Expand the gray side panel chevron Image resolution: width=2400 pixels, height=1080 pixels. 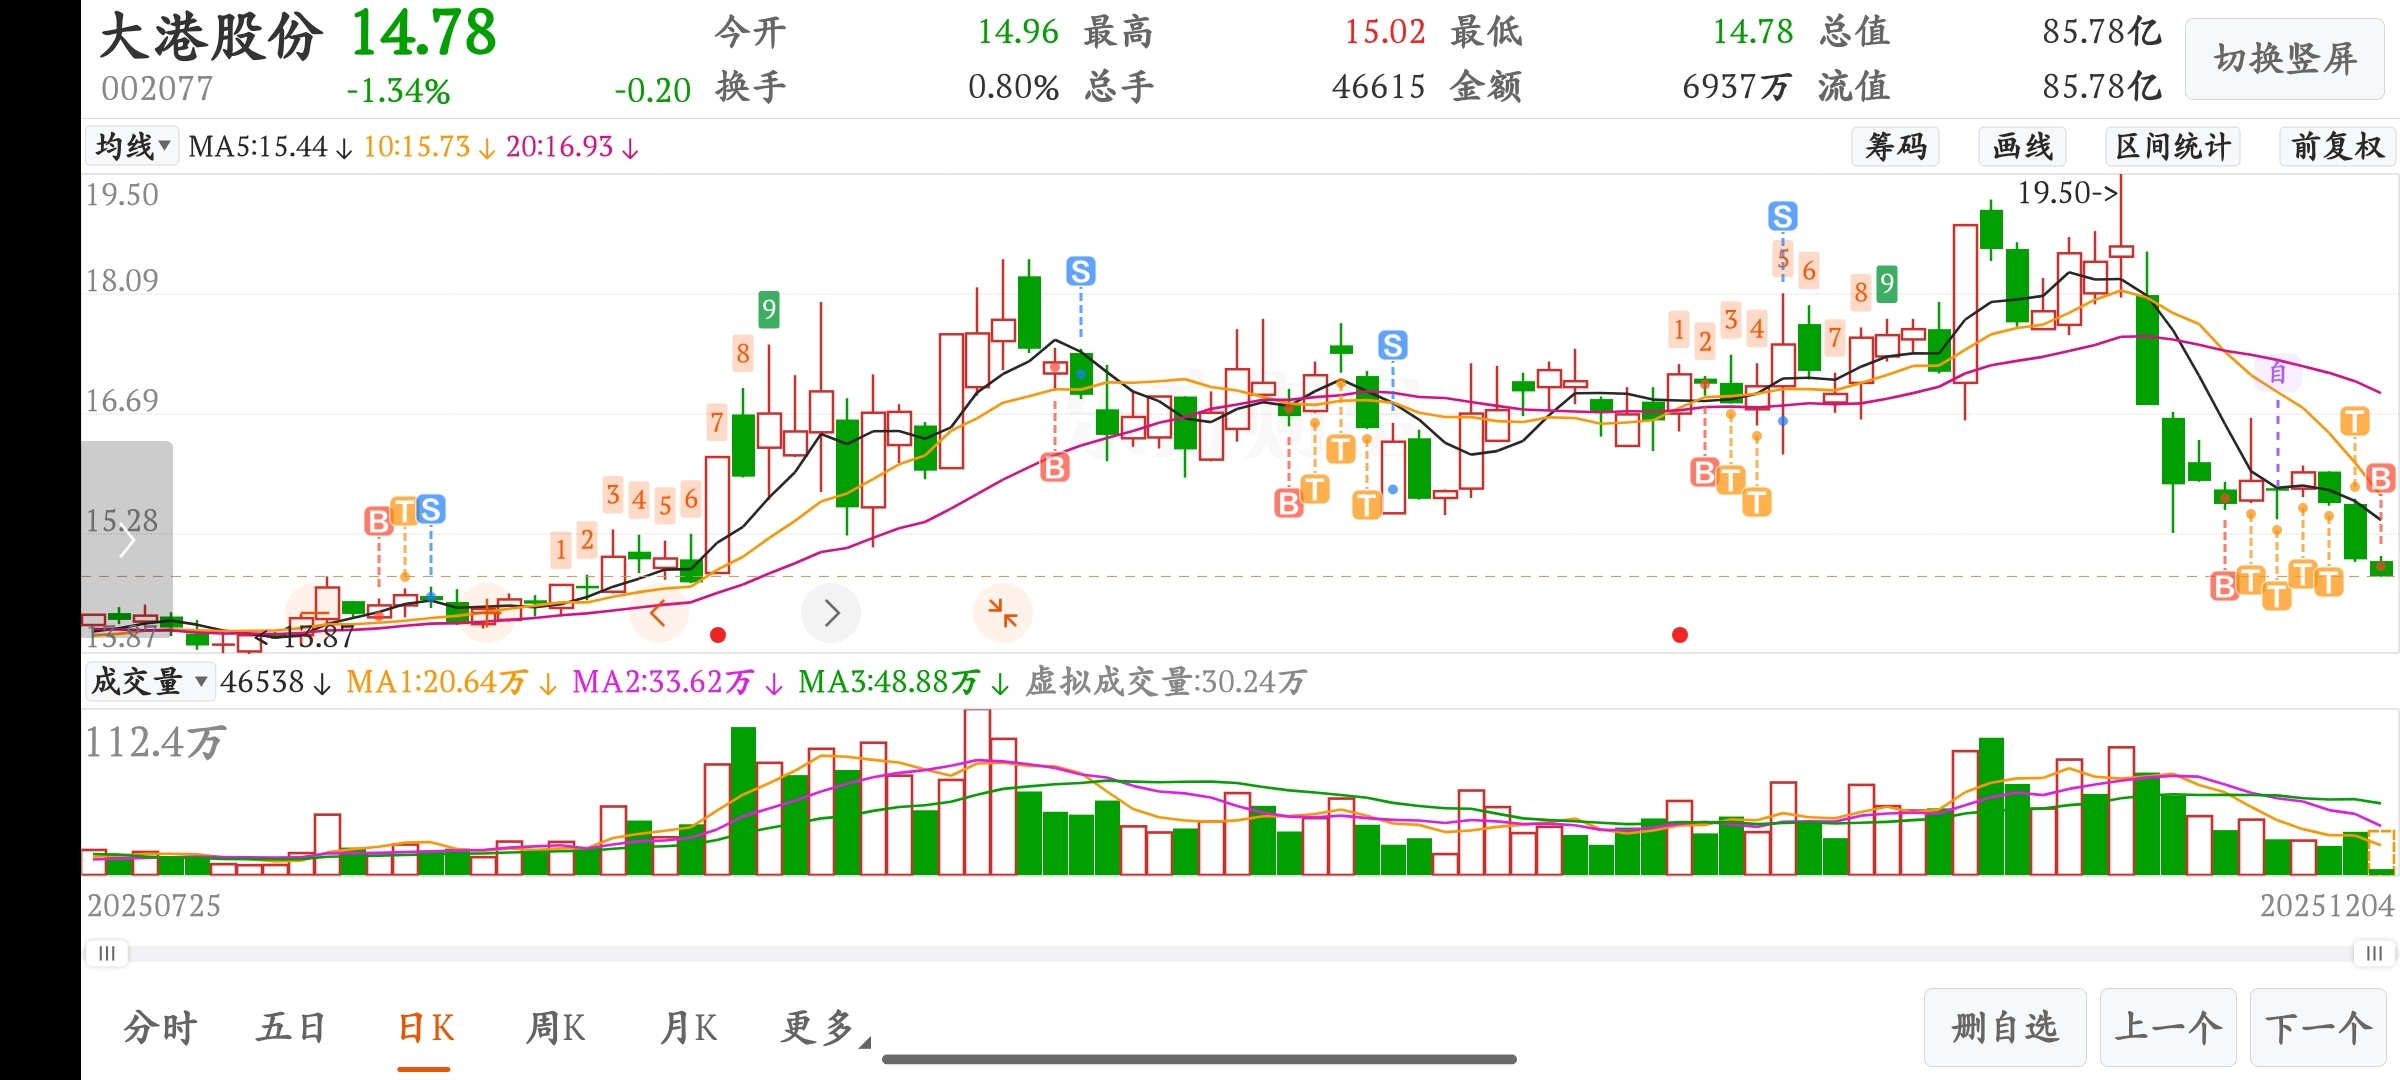(x=127, y=541)
